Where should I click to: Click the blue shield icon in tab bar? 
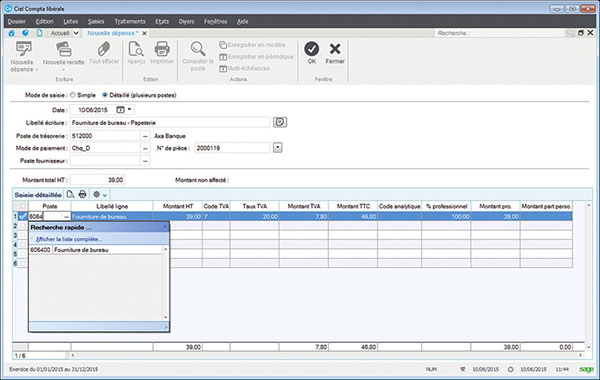click(25, 33)
